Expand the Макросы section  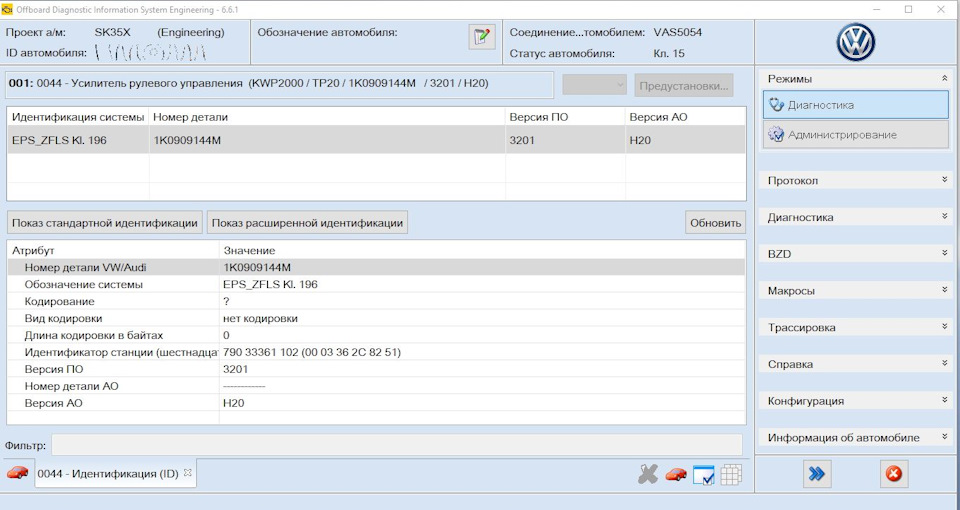point(945,290)
